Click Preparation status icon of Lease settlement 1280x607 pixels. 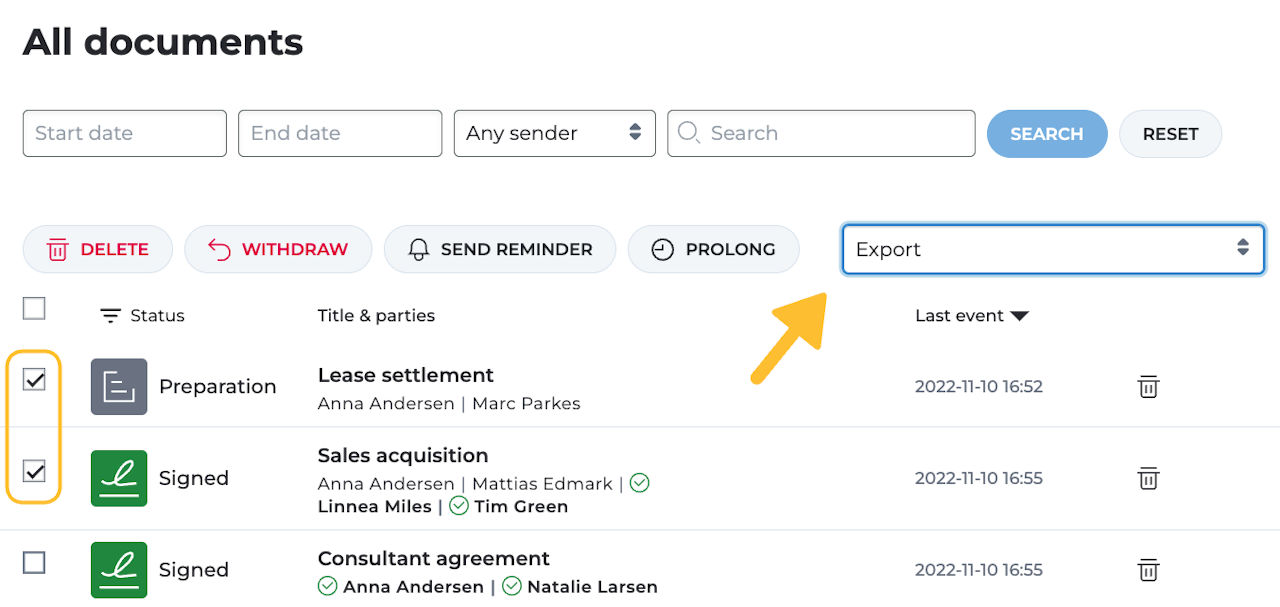(119, 387)
